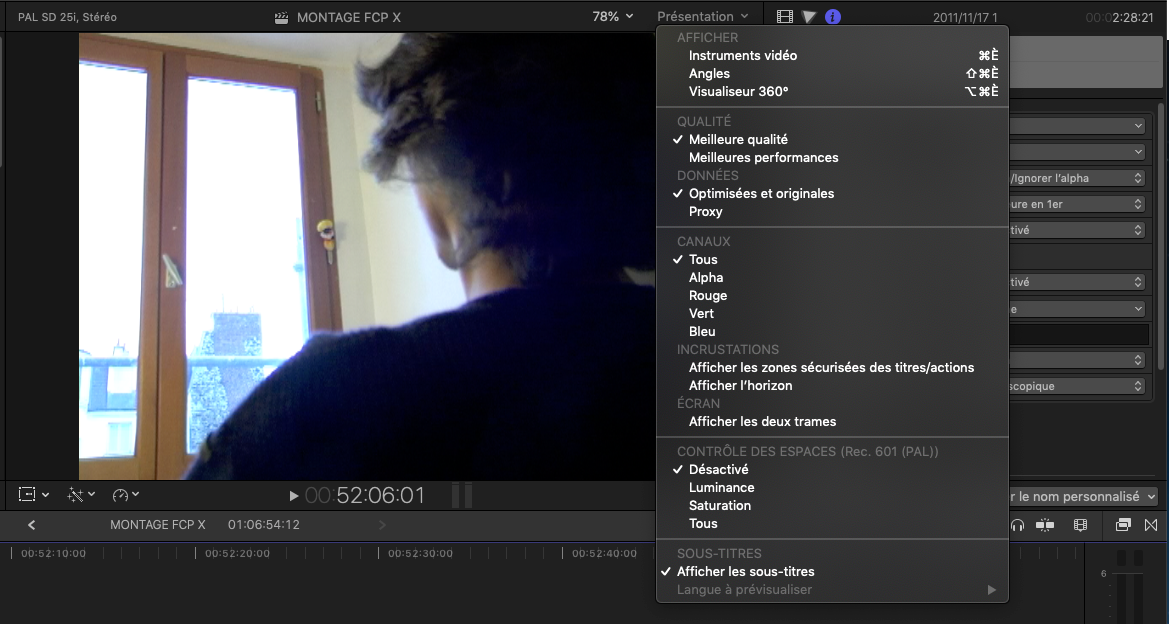Open the 'scopique' stereoscopic mode dropdown
This screenshot has width=1169, height=624.
click(1077, 386)
